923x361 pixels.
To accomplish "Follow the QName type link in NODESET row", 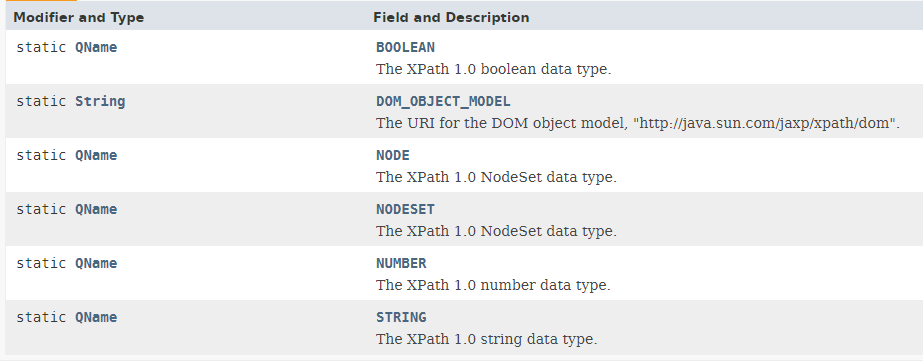I will coord(96,210).
